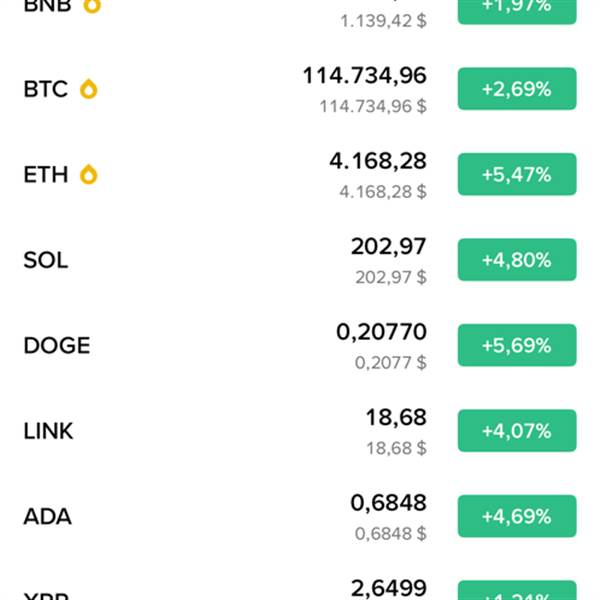600x600 pixels.
Task: Select the ADA ticker name
Action: 47,517
